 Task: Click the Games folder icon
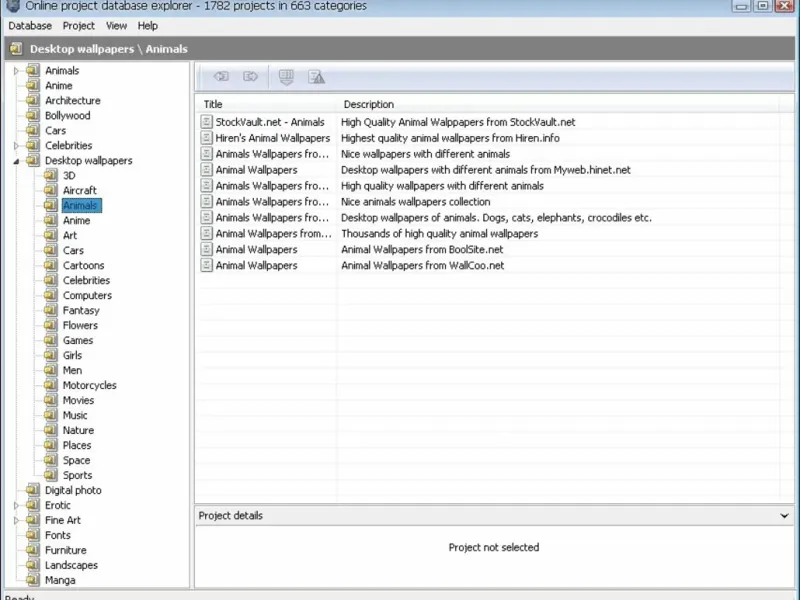click(x=51, y=340)
